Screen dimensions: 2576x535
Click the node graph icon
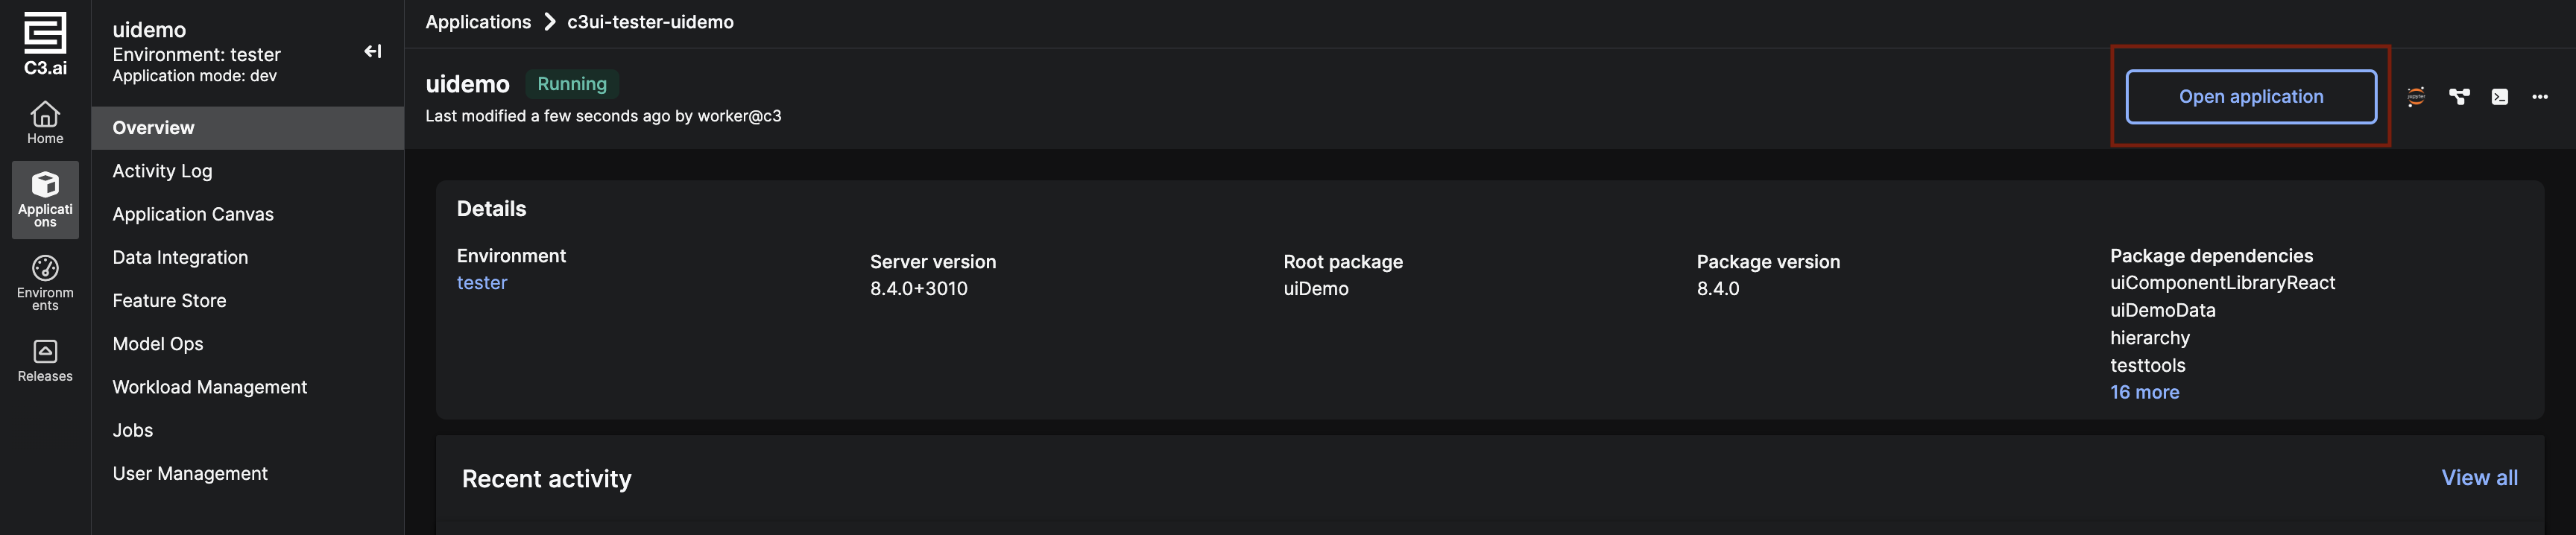[2459, 97]
